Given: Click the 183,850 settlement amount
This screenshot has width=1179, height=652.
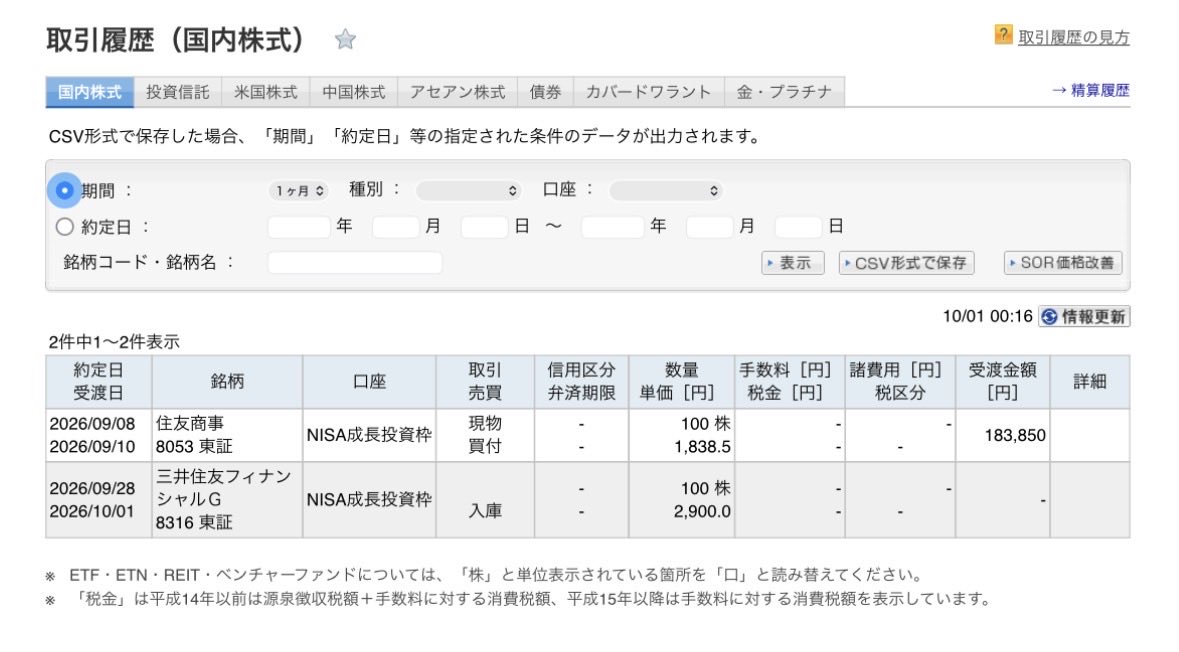Looking at the screenshot, I should [1015, 435].
